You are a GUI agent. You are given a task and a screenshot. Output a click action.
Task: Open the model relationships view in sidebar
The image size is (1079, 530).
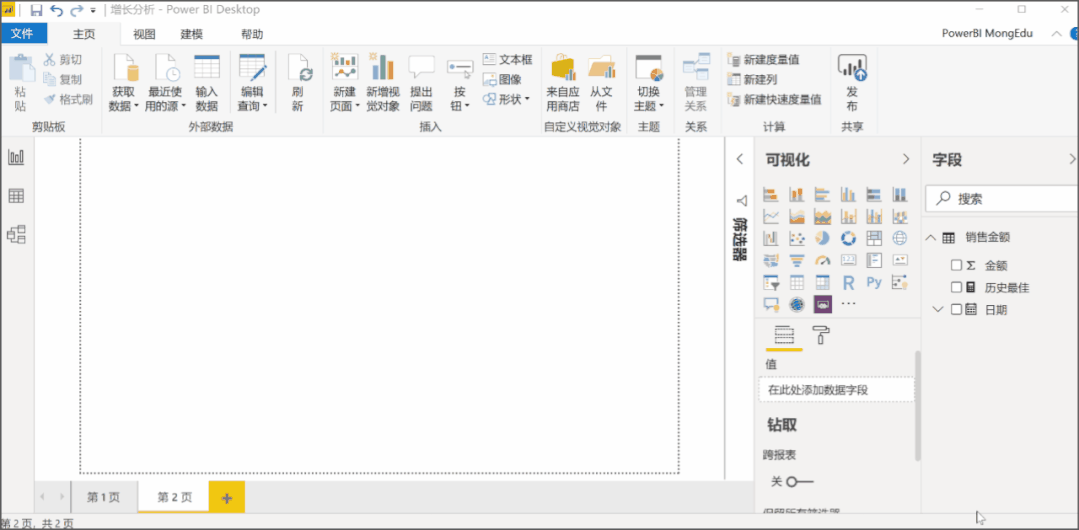(16, 235)
